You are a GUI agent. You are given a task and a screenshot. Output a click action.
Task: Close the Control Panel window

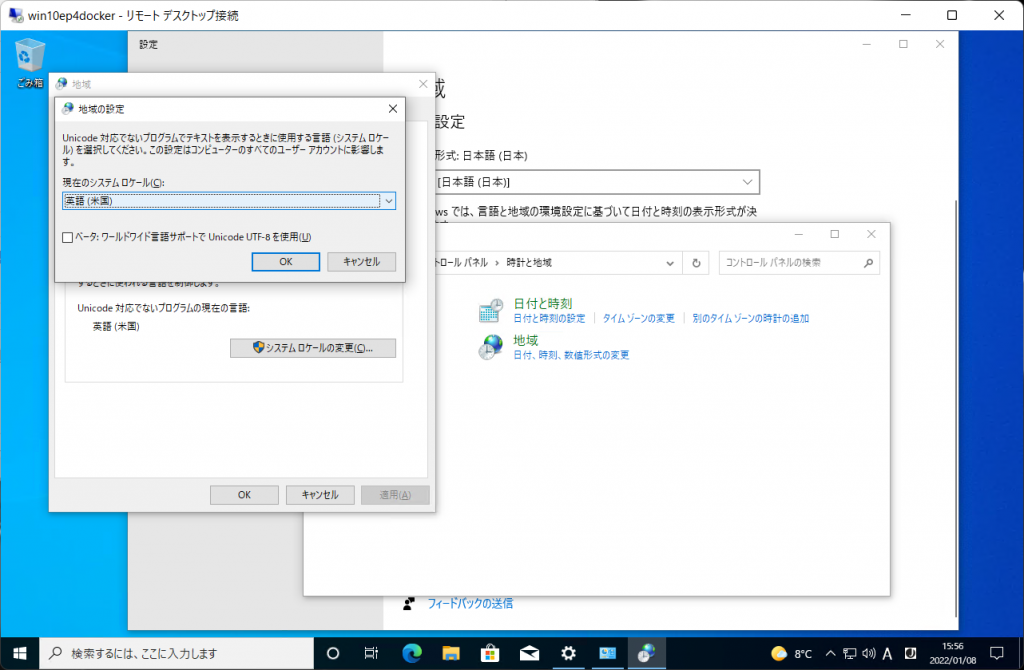(871, 234)
